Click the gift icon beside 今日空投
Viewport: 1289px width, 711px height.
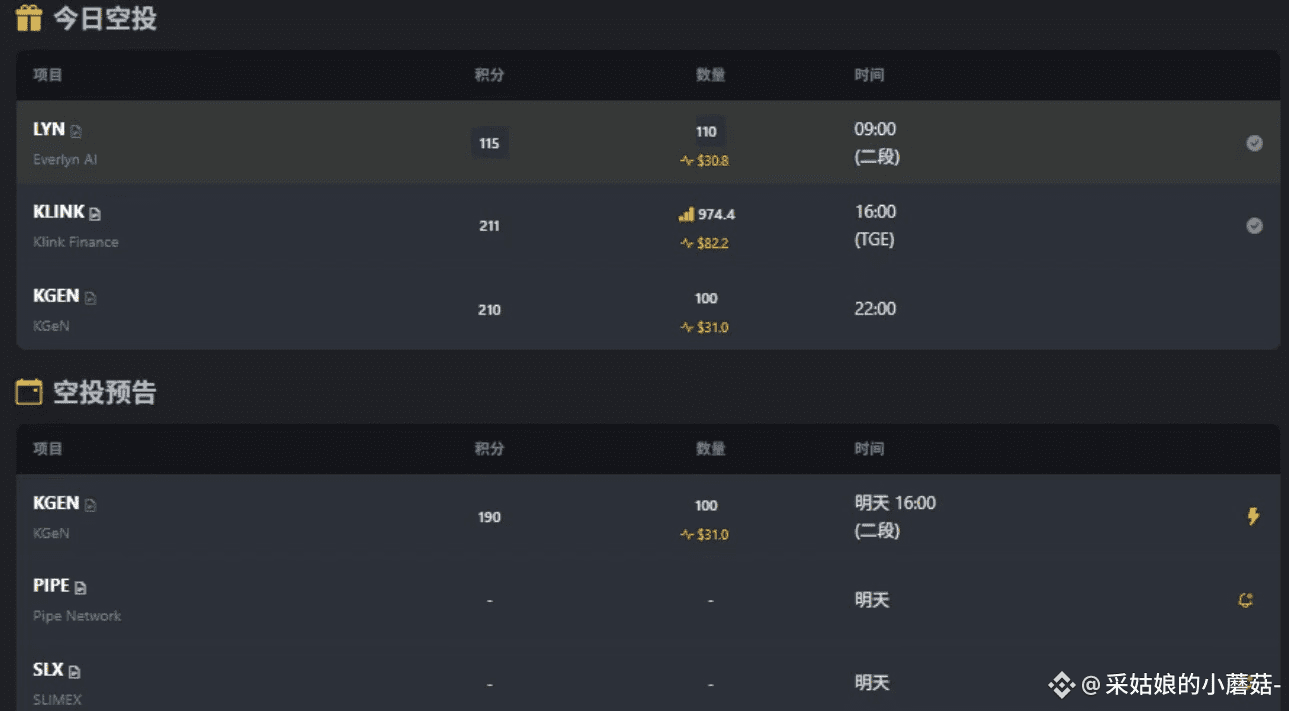29,18
